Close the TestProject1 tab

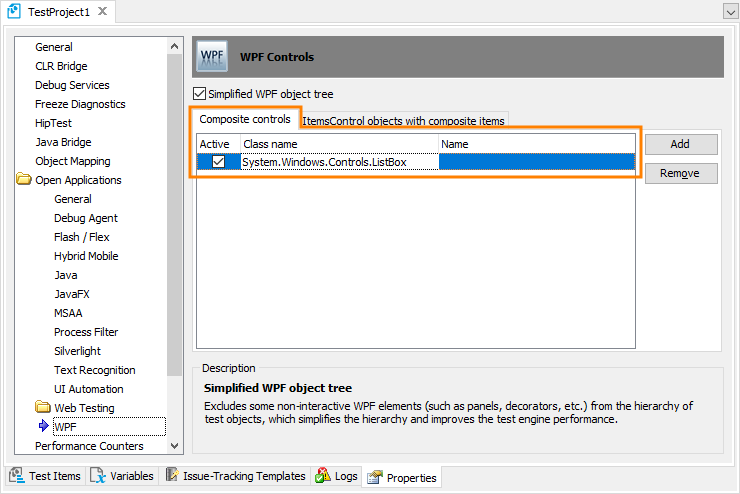click(102, 11)
